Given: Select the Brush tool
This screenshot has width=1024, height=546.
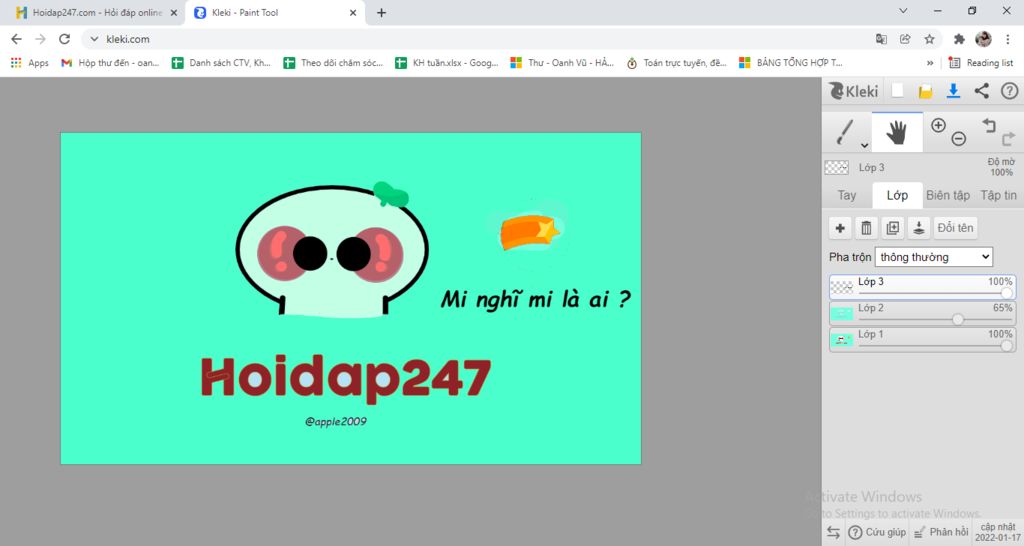Looking at the screenshot, I should coord(845,132).
